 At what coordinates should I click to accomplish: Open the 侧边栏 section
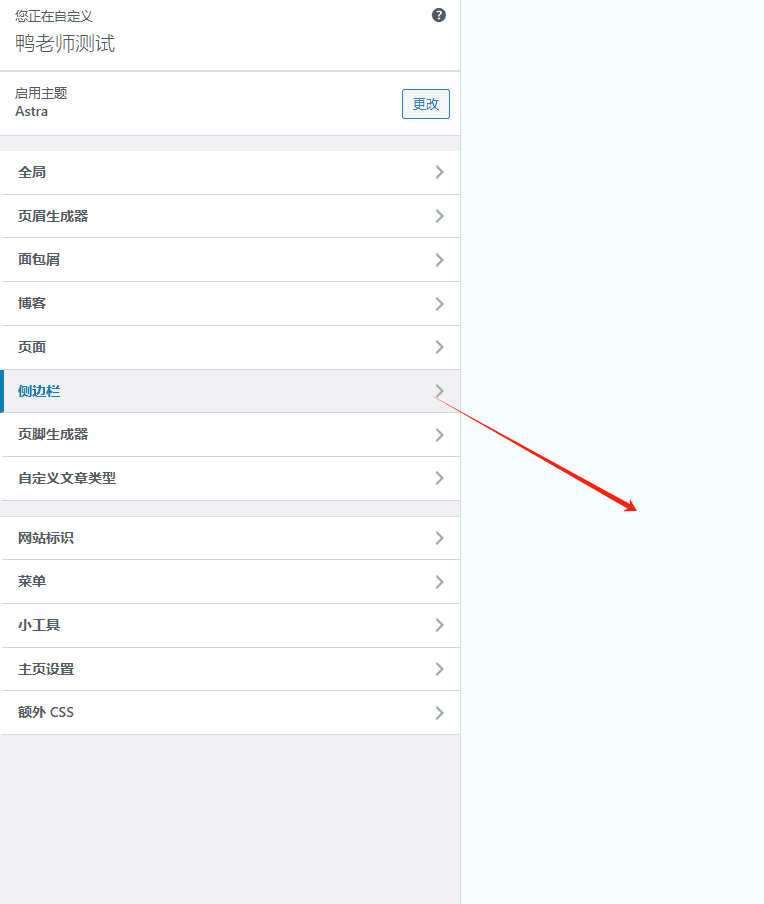(x=230, y=391)
